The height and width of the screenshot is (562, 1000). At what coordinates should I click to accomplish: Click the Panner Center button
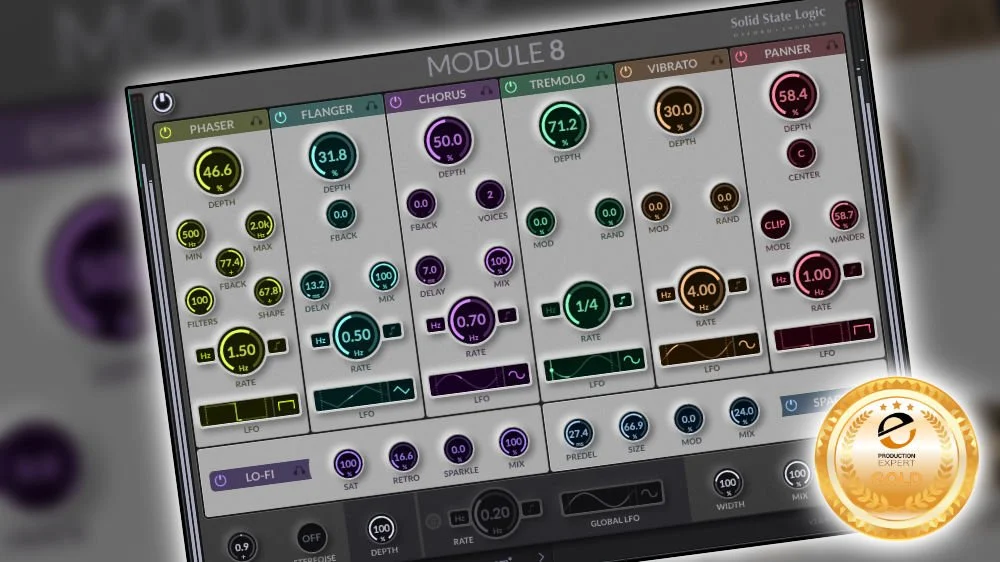point(801,153)
